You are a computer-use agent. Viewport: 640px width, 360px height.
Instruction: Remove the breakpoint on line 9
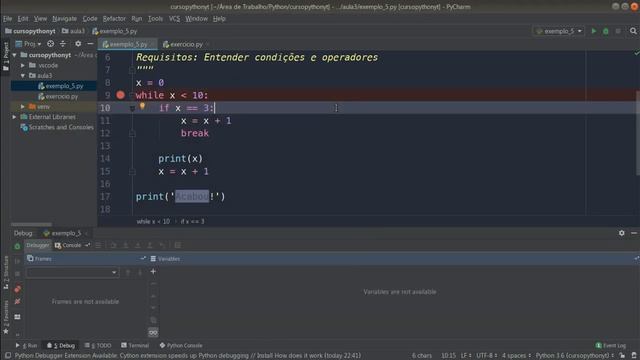point(120,95)
